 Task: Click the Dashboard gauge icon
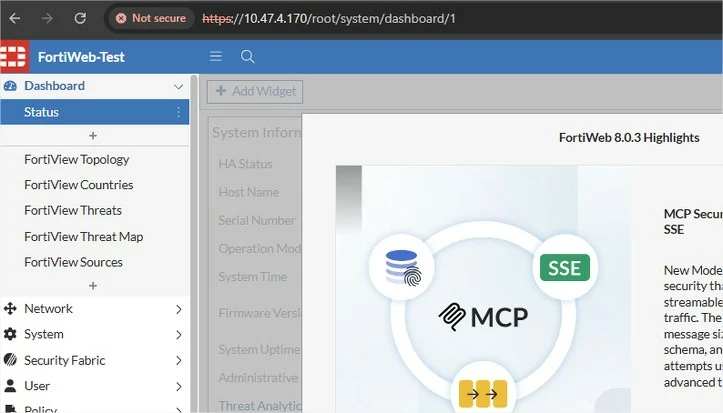click(x=10, y=86)
